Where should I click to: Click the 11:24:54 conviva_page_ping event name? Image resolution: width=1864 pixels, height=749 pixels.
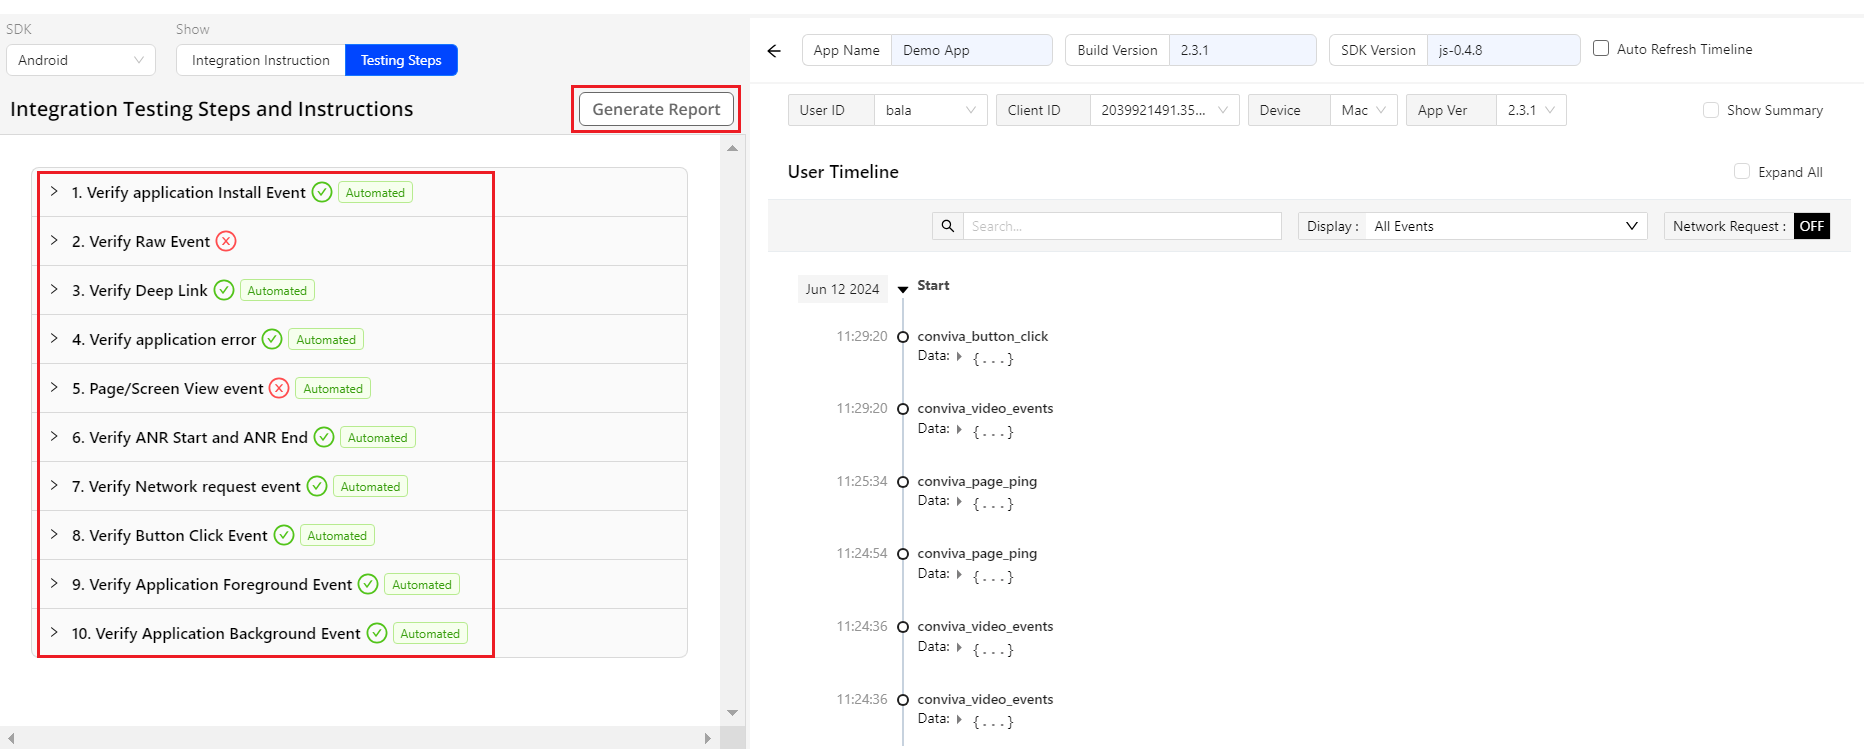click(x=977, y=553)
